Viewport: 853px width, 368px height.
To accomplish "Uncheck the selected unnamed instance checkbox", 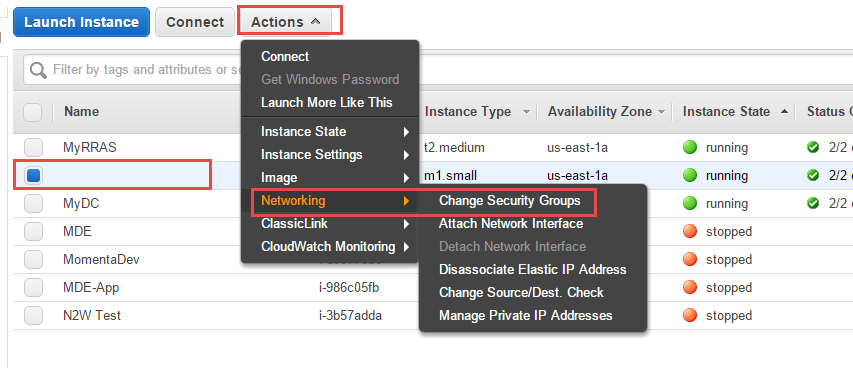I will [x=33, y=175].
